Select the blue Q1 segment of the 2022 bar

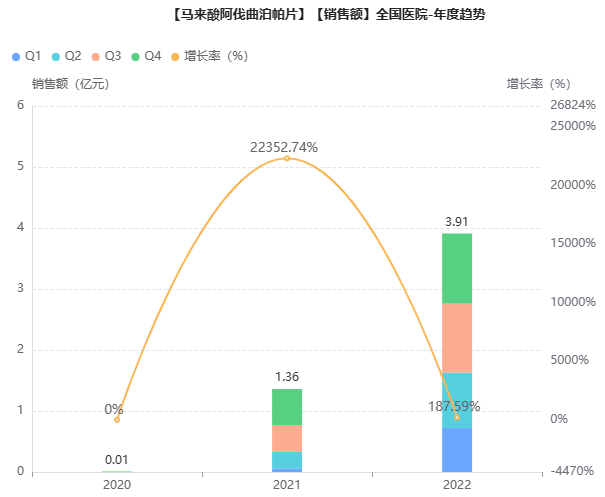click(457, 450)
